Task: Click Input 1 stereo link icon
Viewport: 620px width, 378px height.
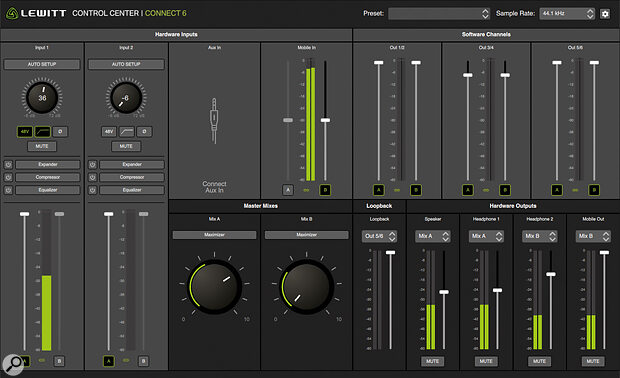Action: [42, 361]
